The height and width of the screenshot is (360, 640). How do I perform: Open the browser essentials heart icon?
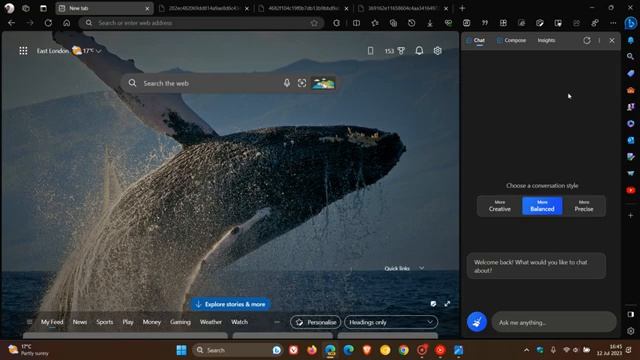[448, 23]
